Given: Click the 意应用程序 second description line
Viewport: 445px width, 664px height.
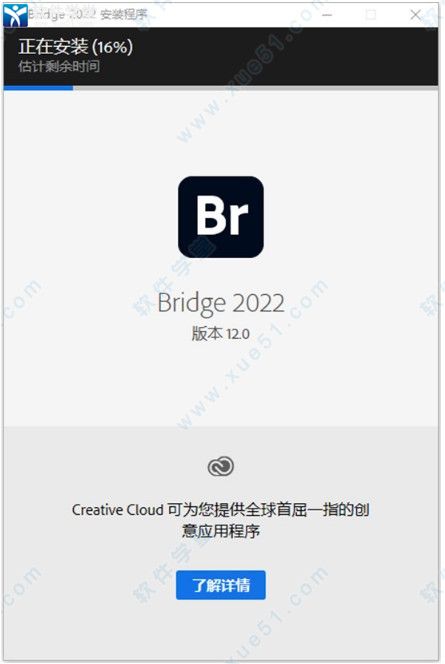Looking at the screenshot, I should (221, 531).
